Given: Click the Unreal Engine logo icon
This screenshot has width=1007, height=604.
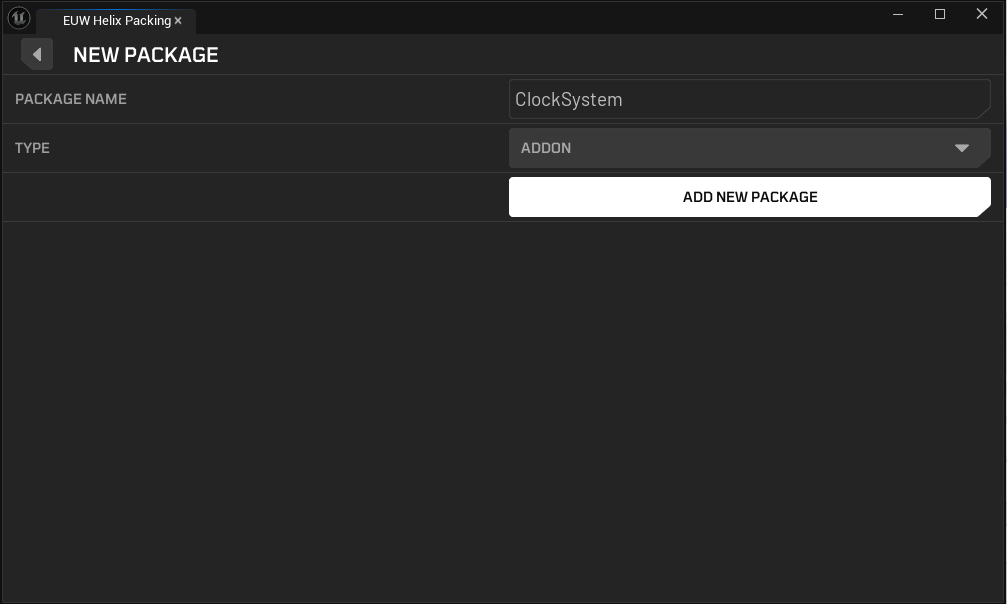Looking at the screenshot, I should click(x=19, y=18).
